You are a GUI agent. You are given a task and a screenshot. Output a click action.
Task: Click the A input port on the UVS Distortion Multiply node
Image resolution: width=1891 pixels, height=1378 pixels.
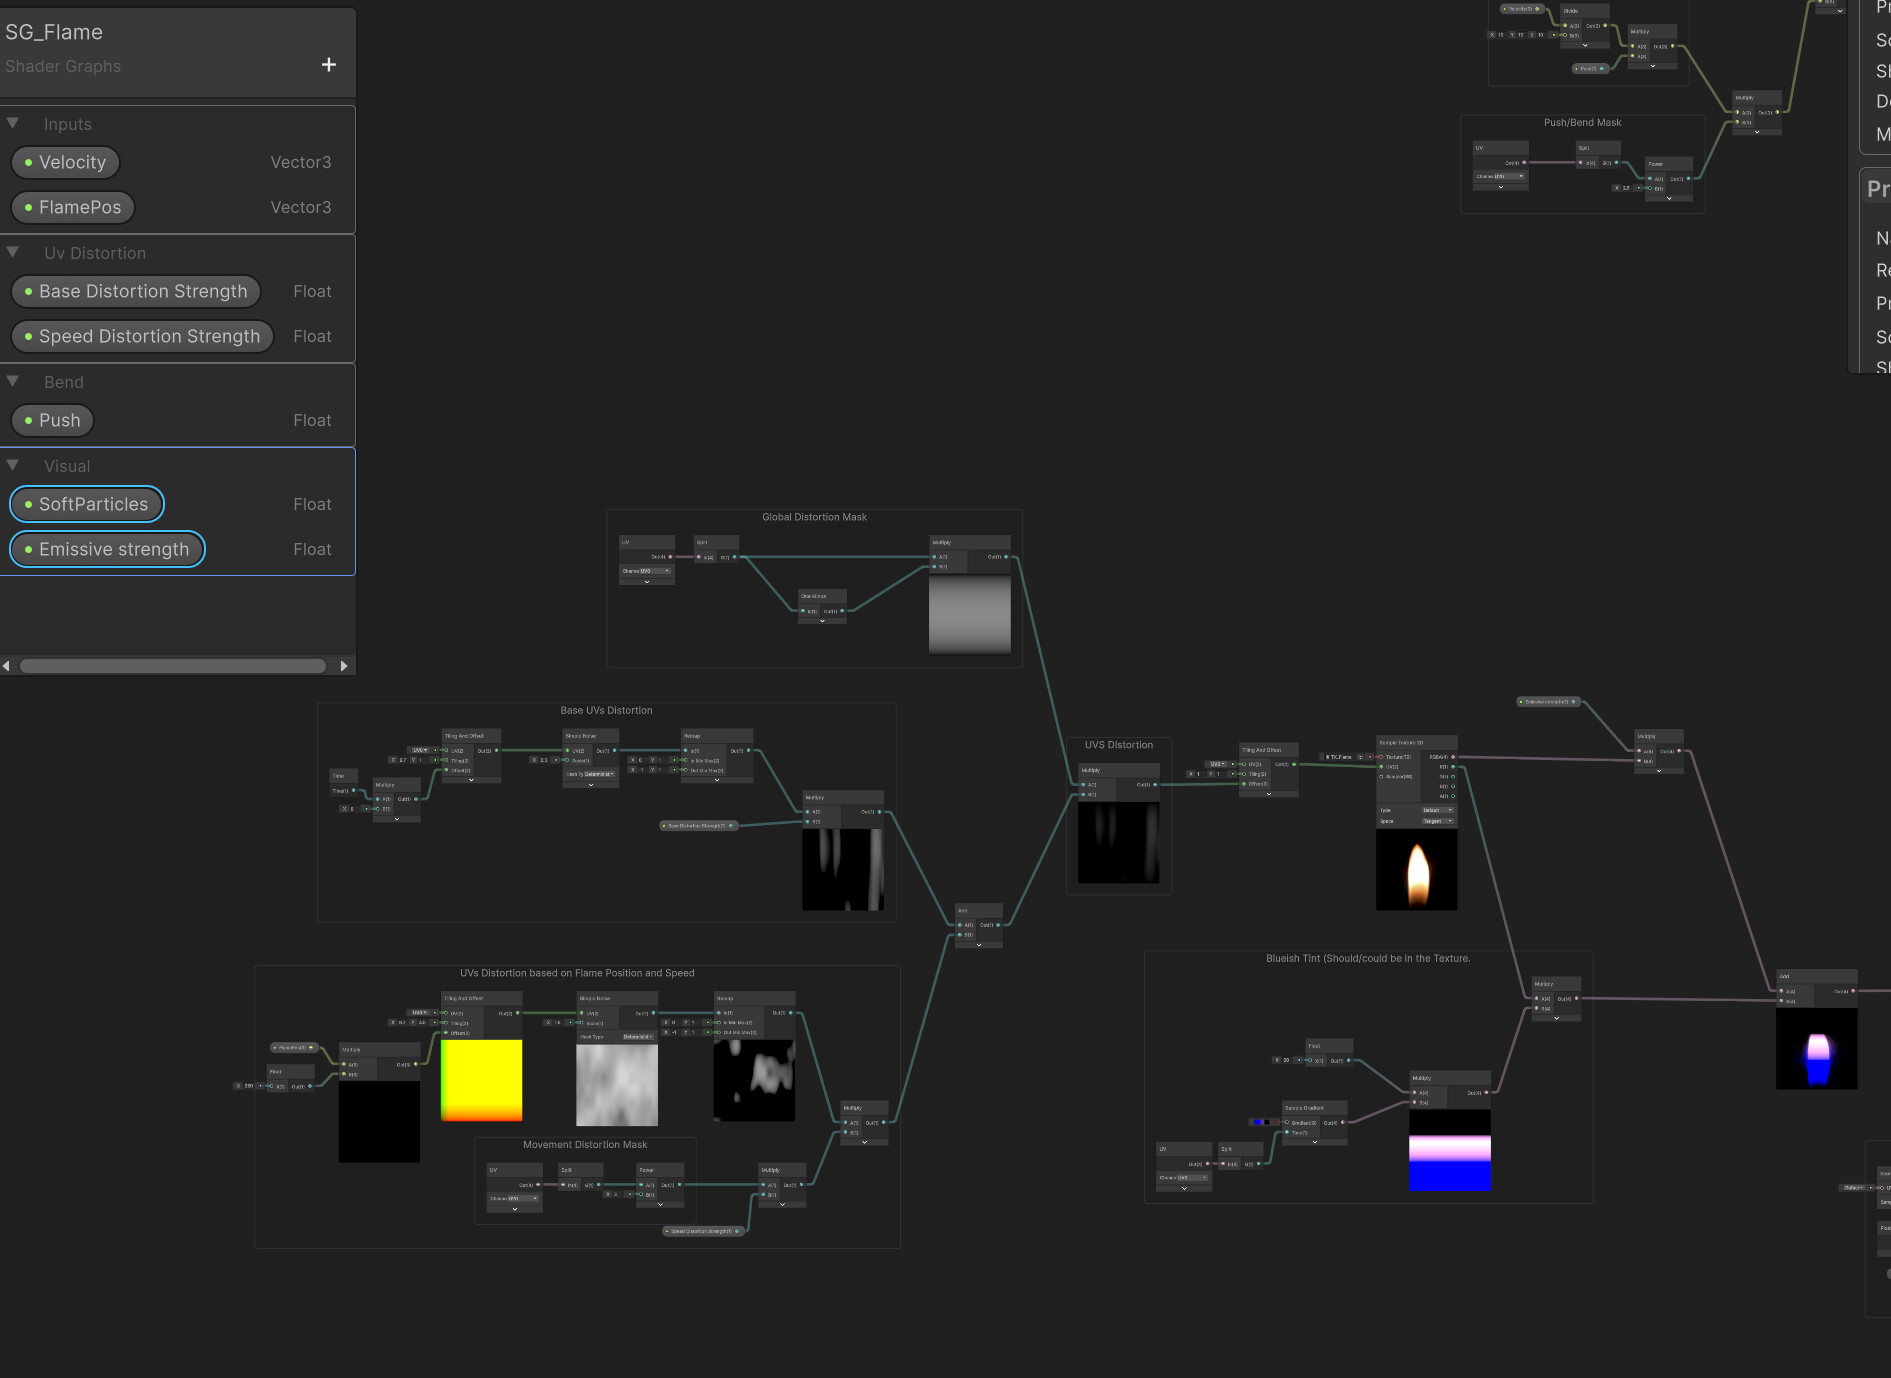1083,785
